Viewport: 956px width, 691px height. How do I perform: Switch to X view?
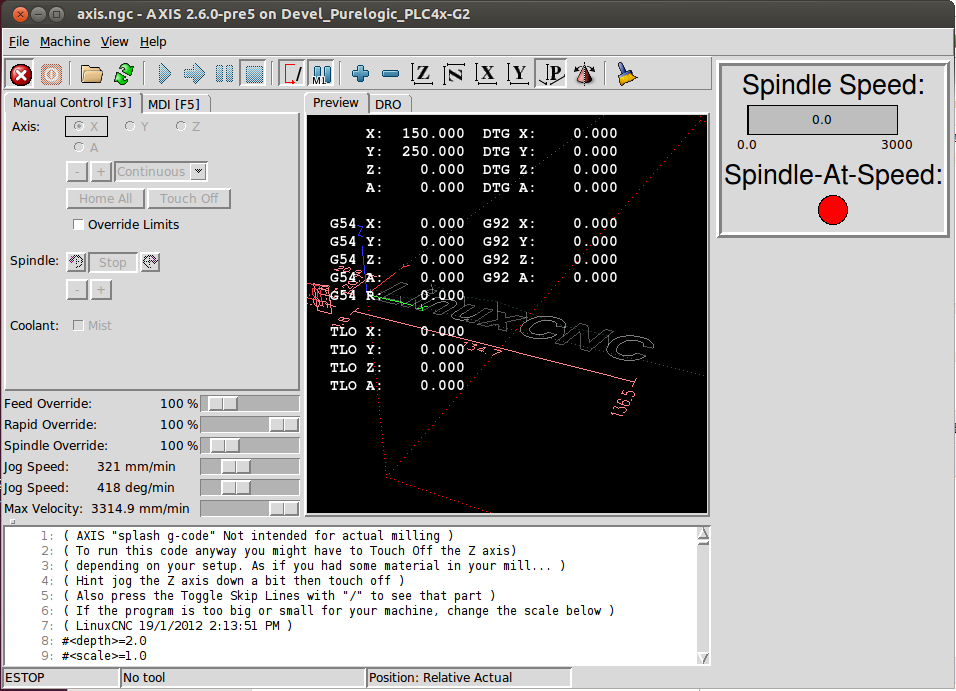click(486, 74)
